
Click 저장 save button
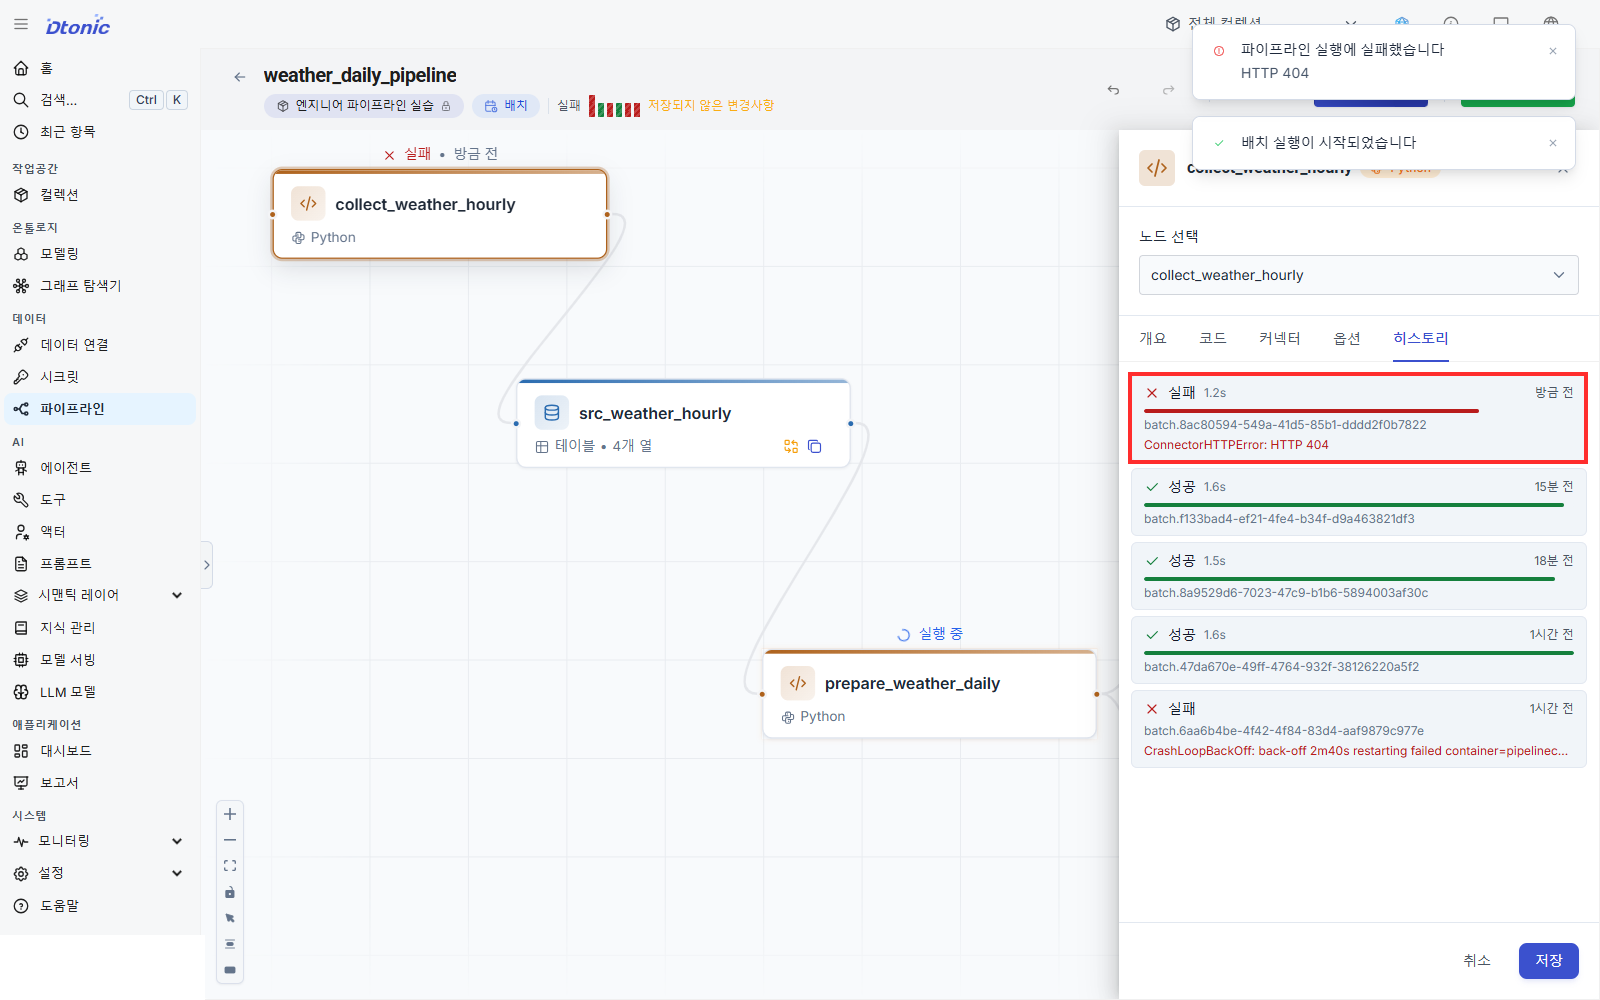(x=1549, y=961)
